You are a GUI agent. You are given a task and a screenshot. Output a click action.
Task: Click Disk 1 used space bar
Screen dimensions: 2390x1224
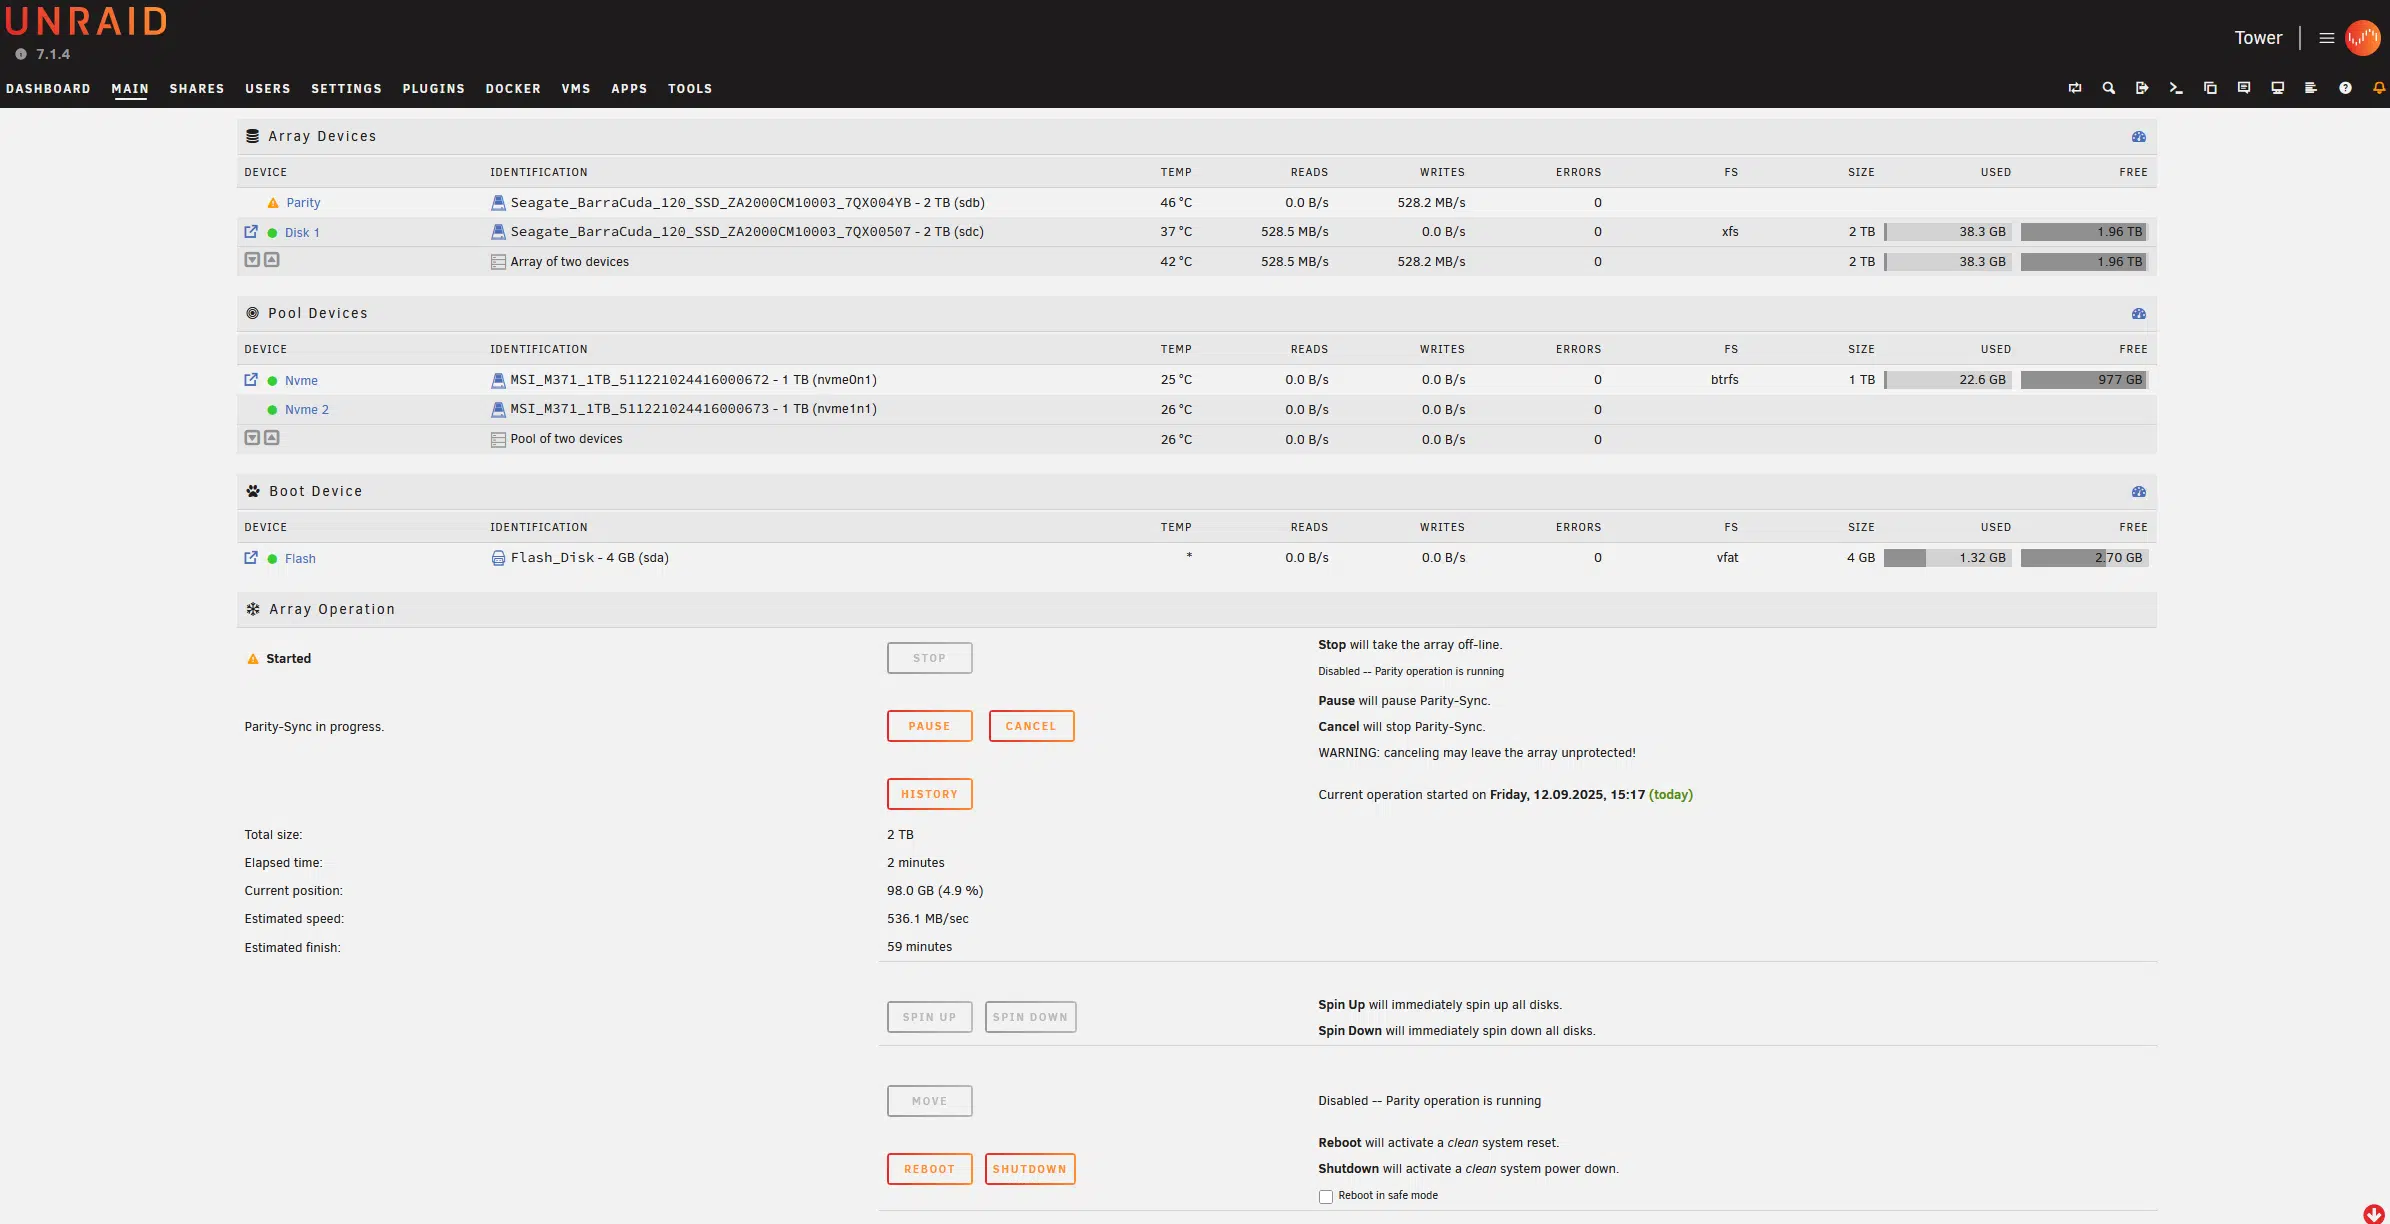1946,232
